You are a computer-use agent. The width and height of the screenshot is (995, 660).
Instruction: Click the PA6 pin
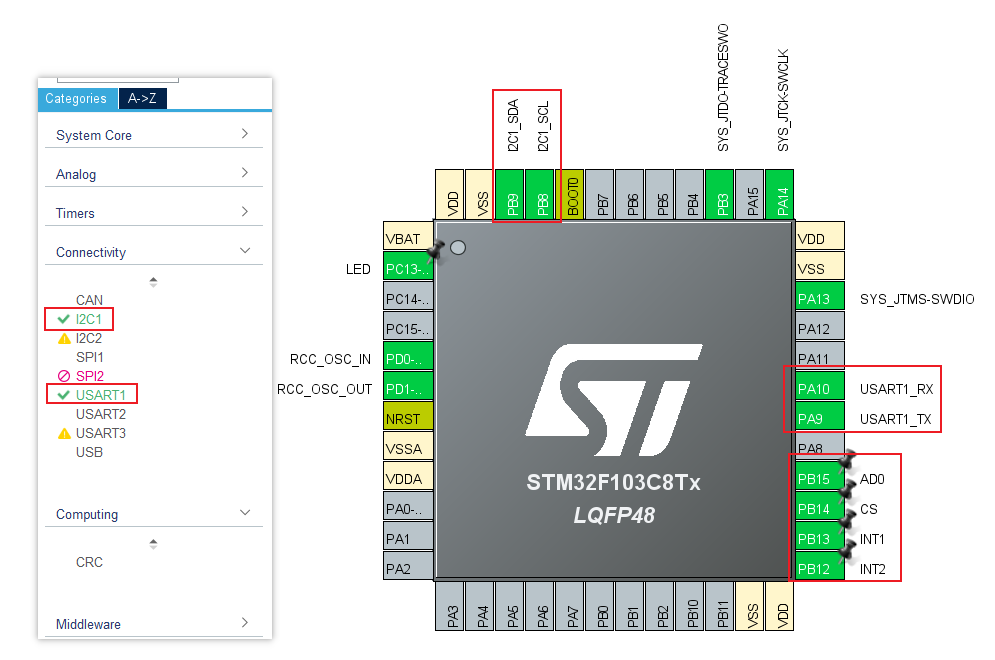[x=539, y=606]
